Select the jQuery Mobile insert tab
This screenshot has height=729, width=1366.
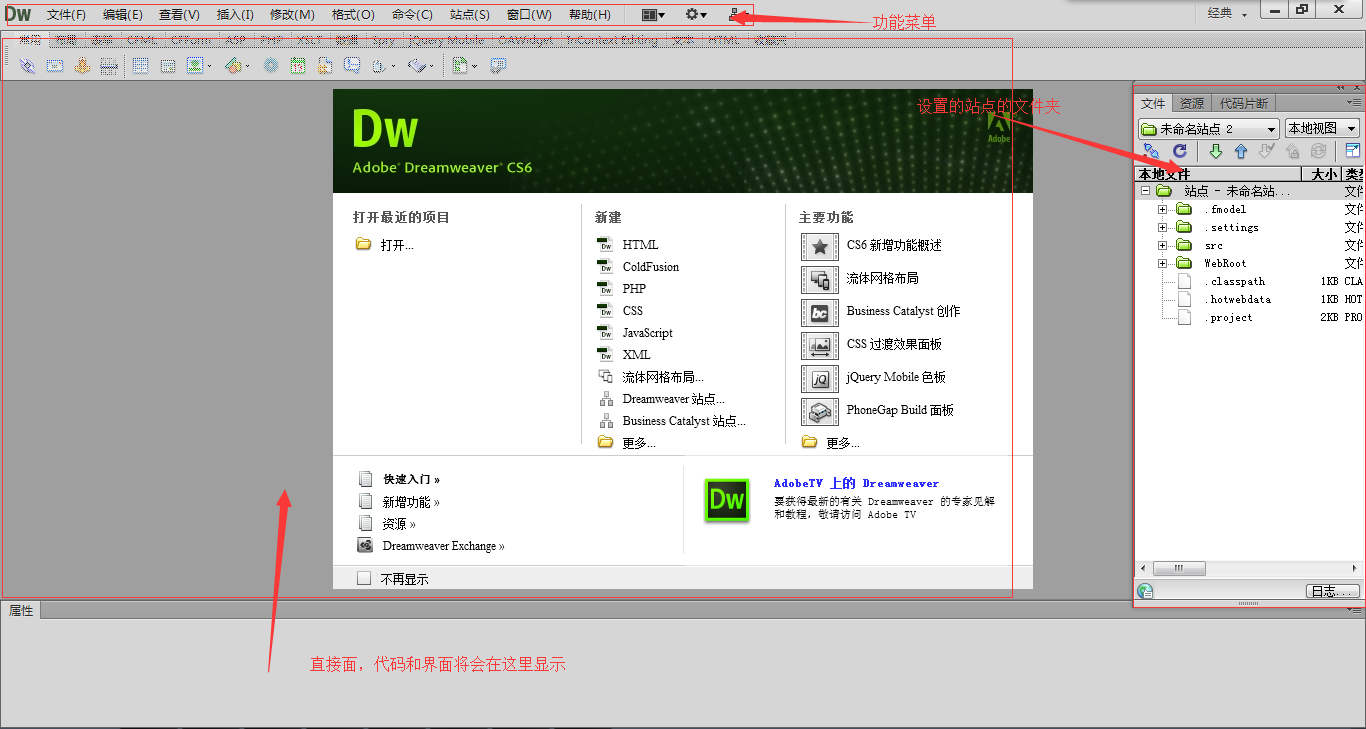point(446,40)
